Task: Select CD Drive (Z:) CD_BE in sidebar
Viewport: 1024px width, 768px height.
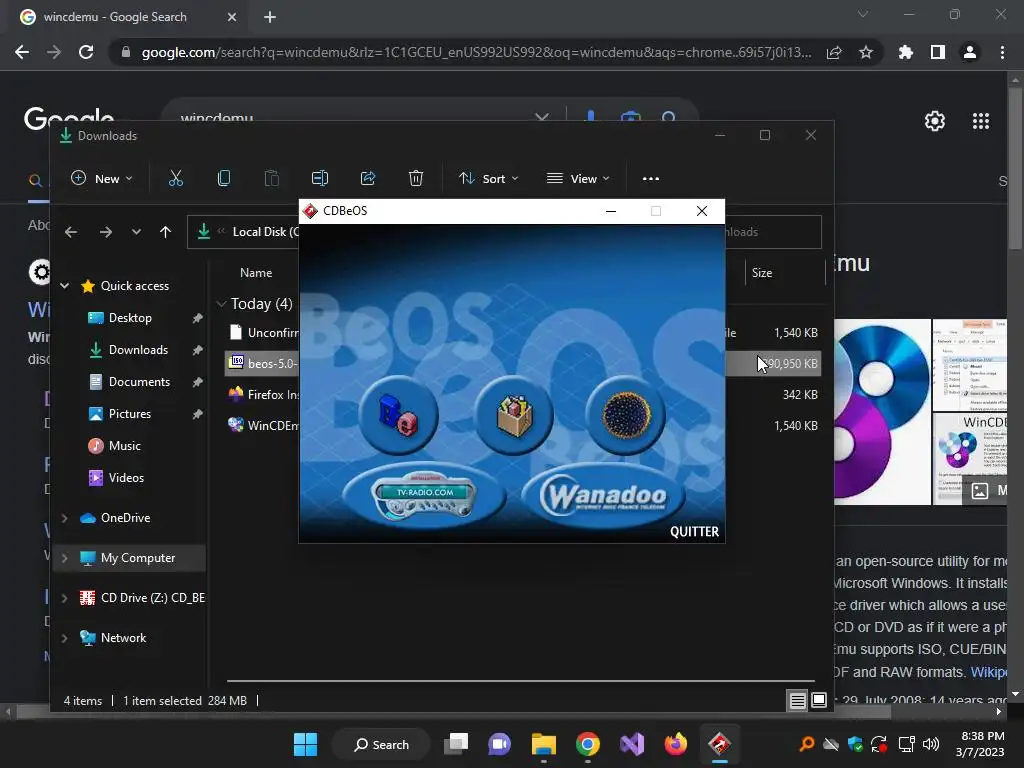Action: 142,598
